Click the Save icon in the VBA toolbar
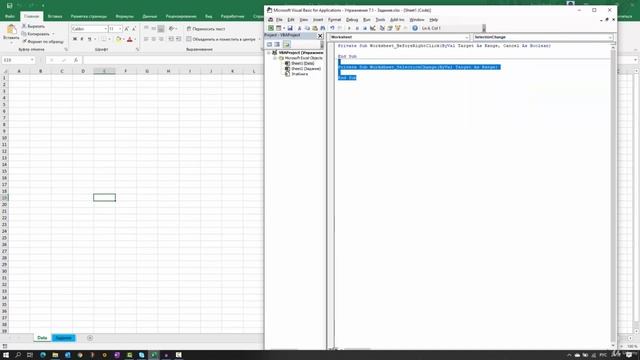The width and height of the screenshot is (640, 360). pyautogui.click(x=290, y=28)
